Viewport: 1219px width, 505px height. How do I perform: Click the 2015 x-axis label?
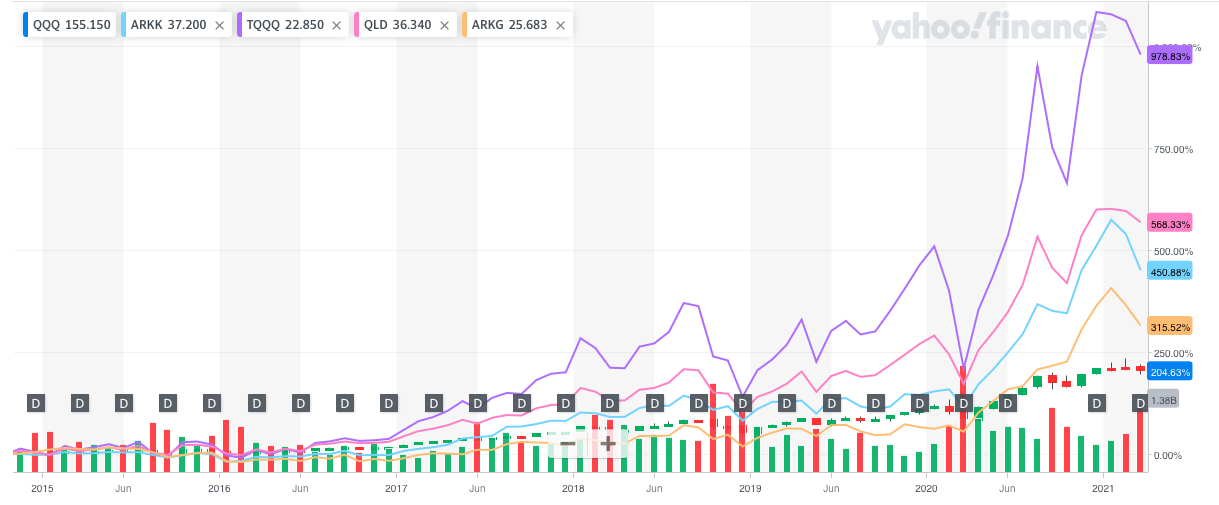[x=42, y=488]
